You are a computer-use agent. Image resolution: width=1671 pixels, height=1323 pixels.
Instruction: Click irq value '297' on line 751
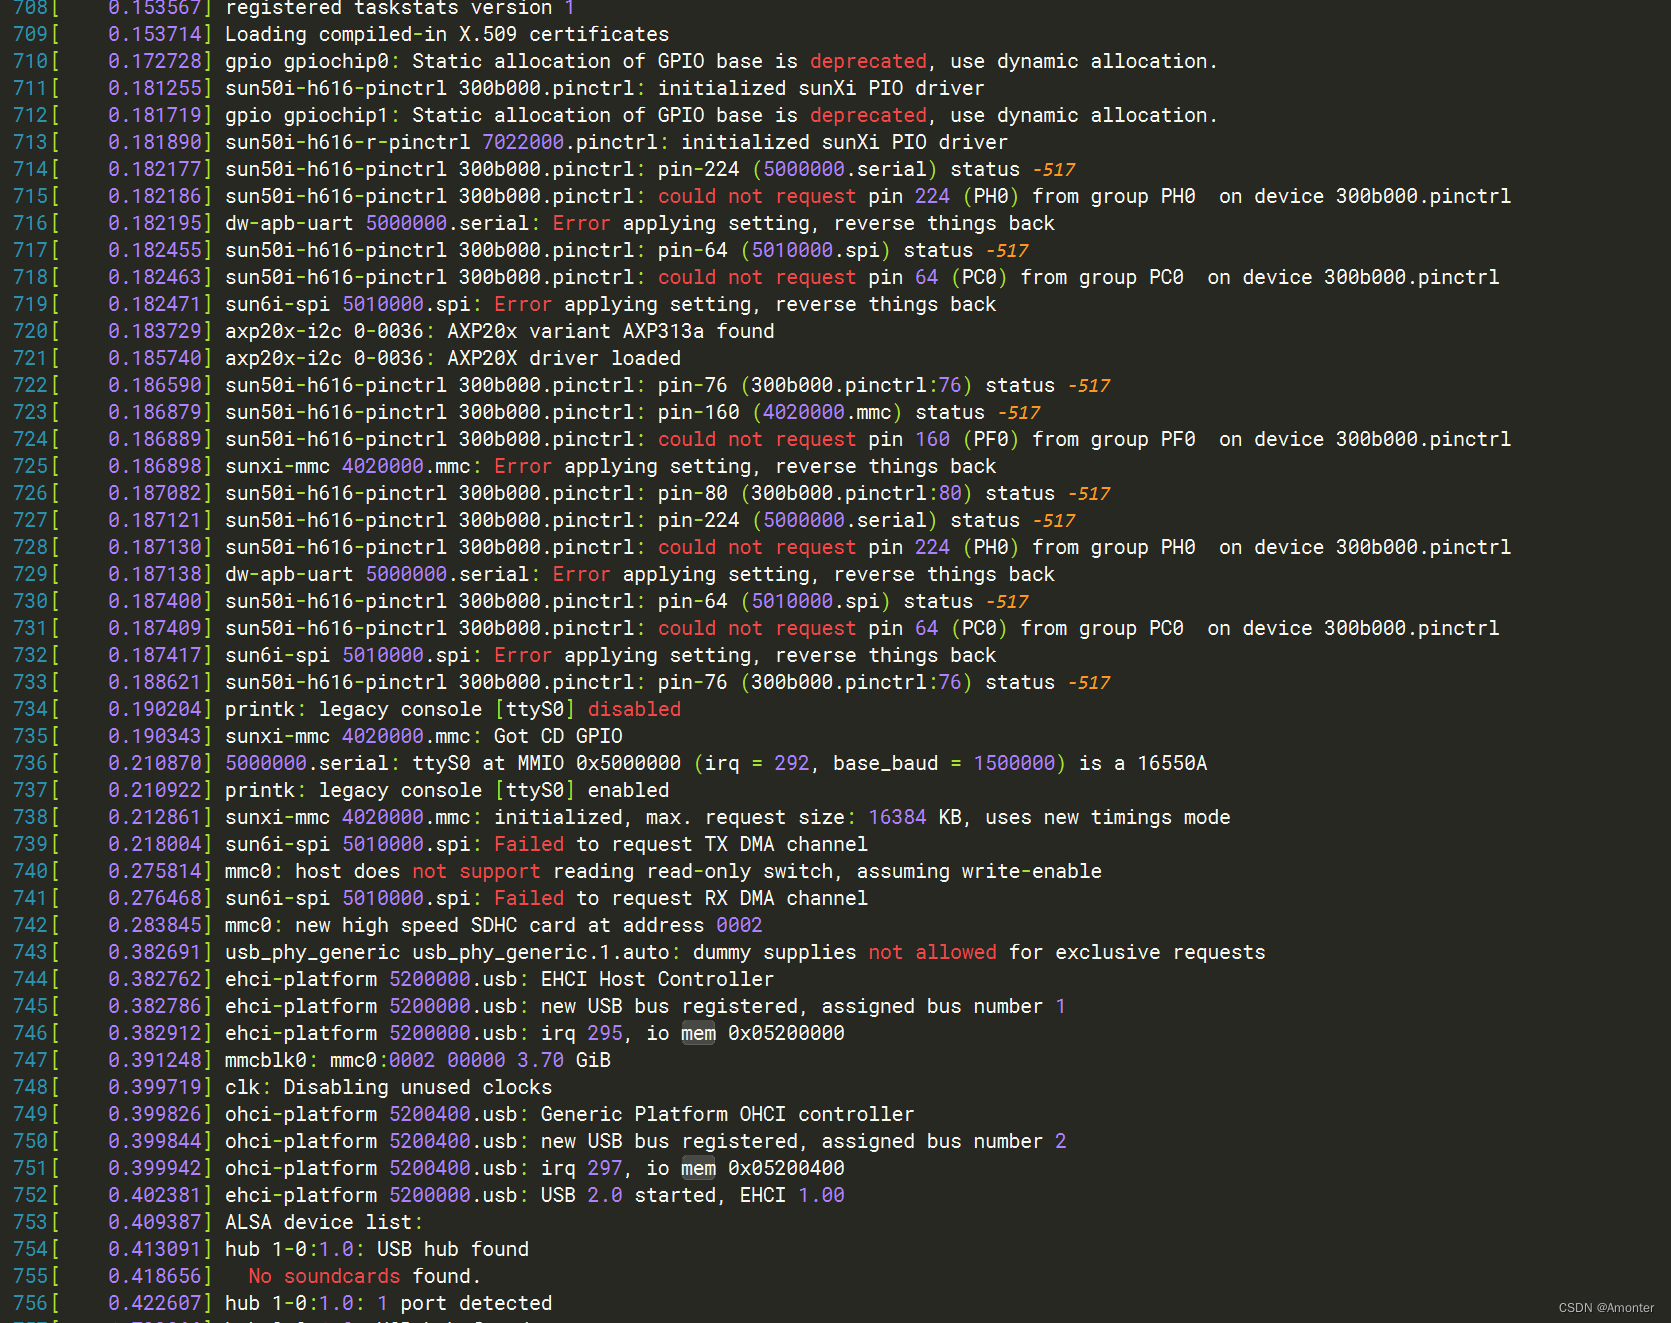(x=605, y=1168)
